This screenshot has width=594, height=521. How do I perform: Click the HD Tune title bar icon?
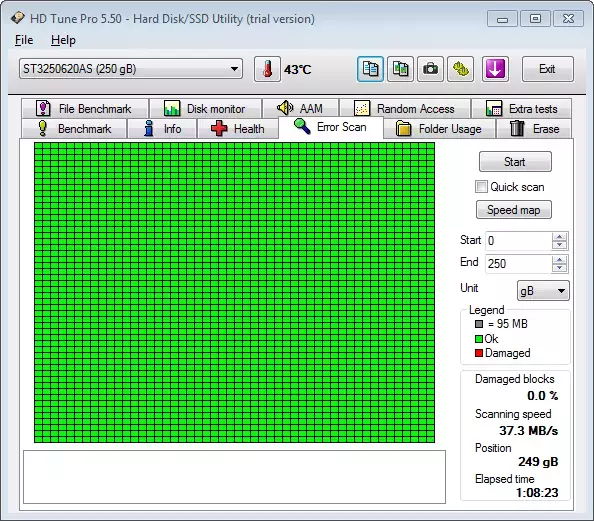(17, 18)
